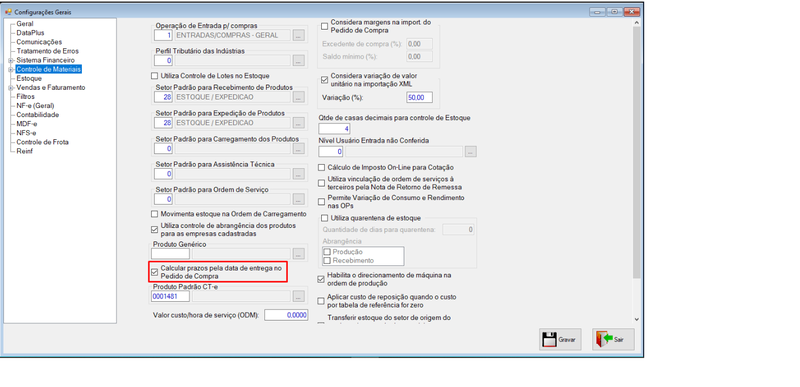Click the Gravar floppy disk button
Viewport: 800px width, 387px height.
tap(560, 339)
